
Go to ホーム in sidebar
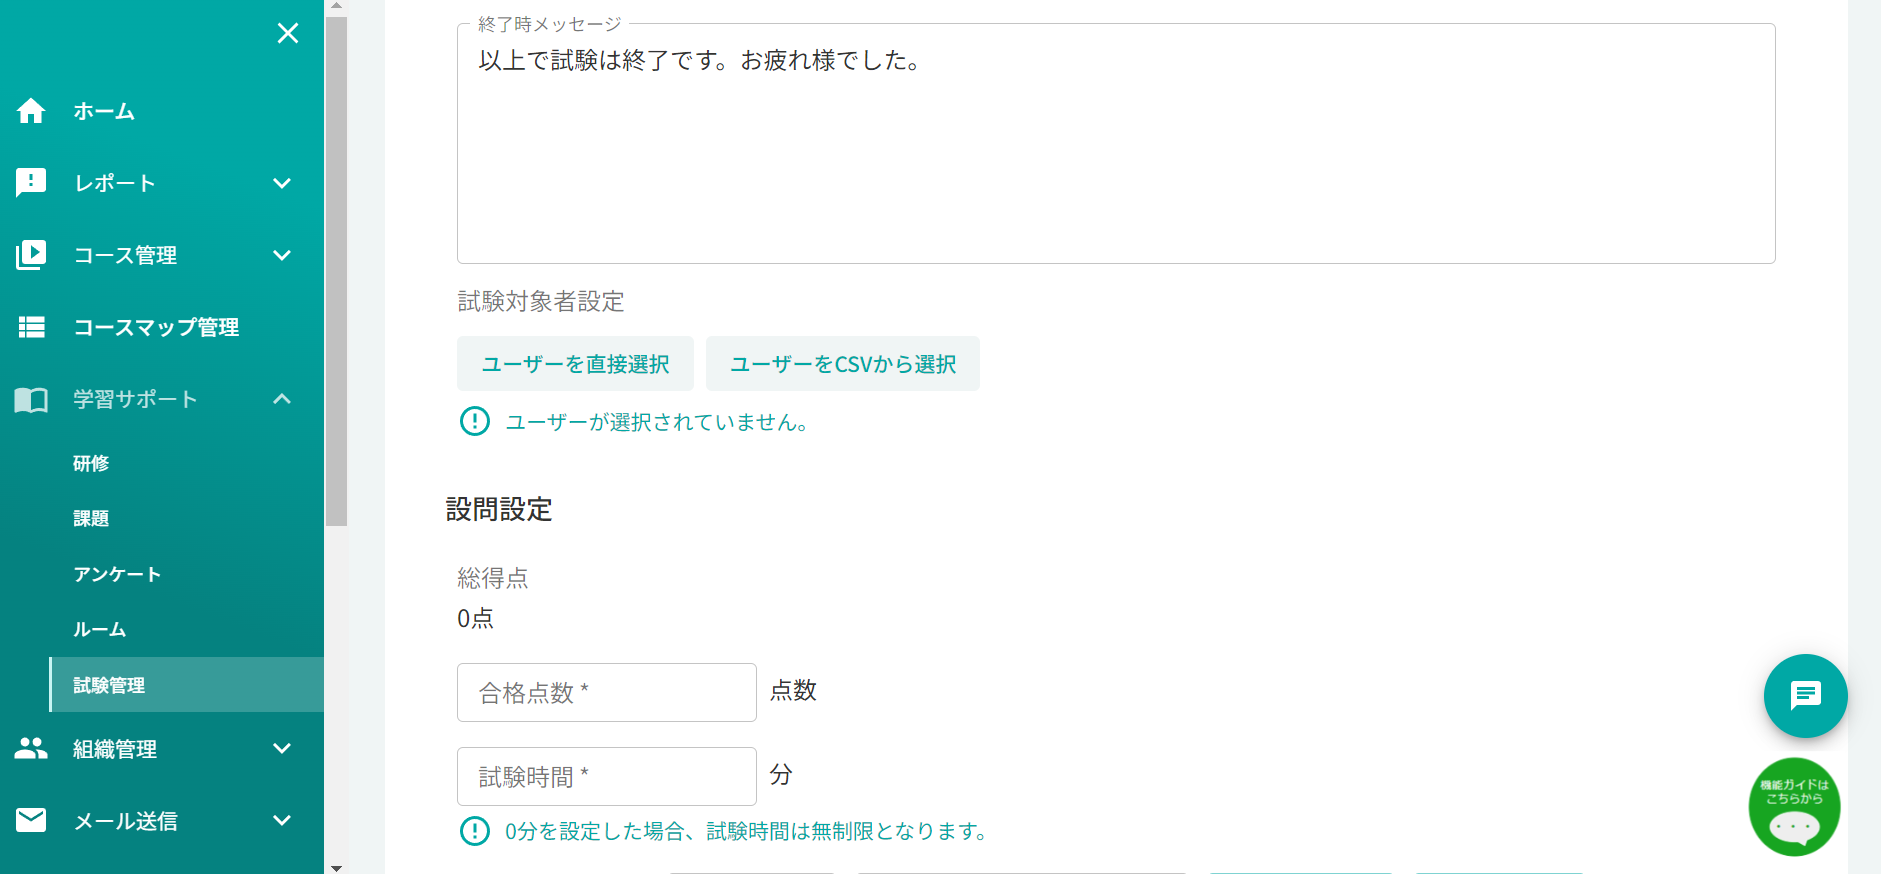pyautogui.click(x=104, y=111)
